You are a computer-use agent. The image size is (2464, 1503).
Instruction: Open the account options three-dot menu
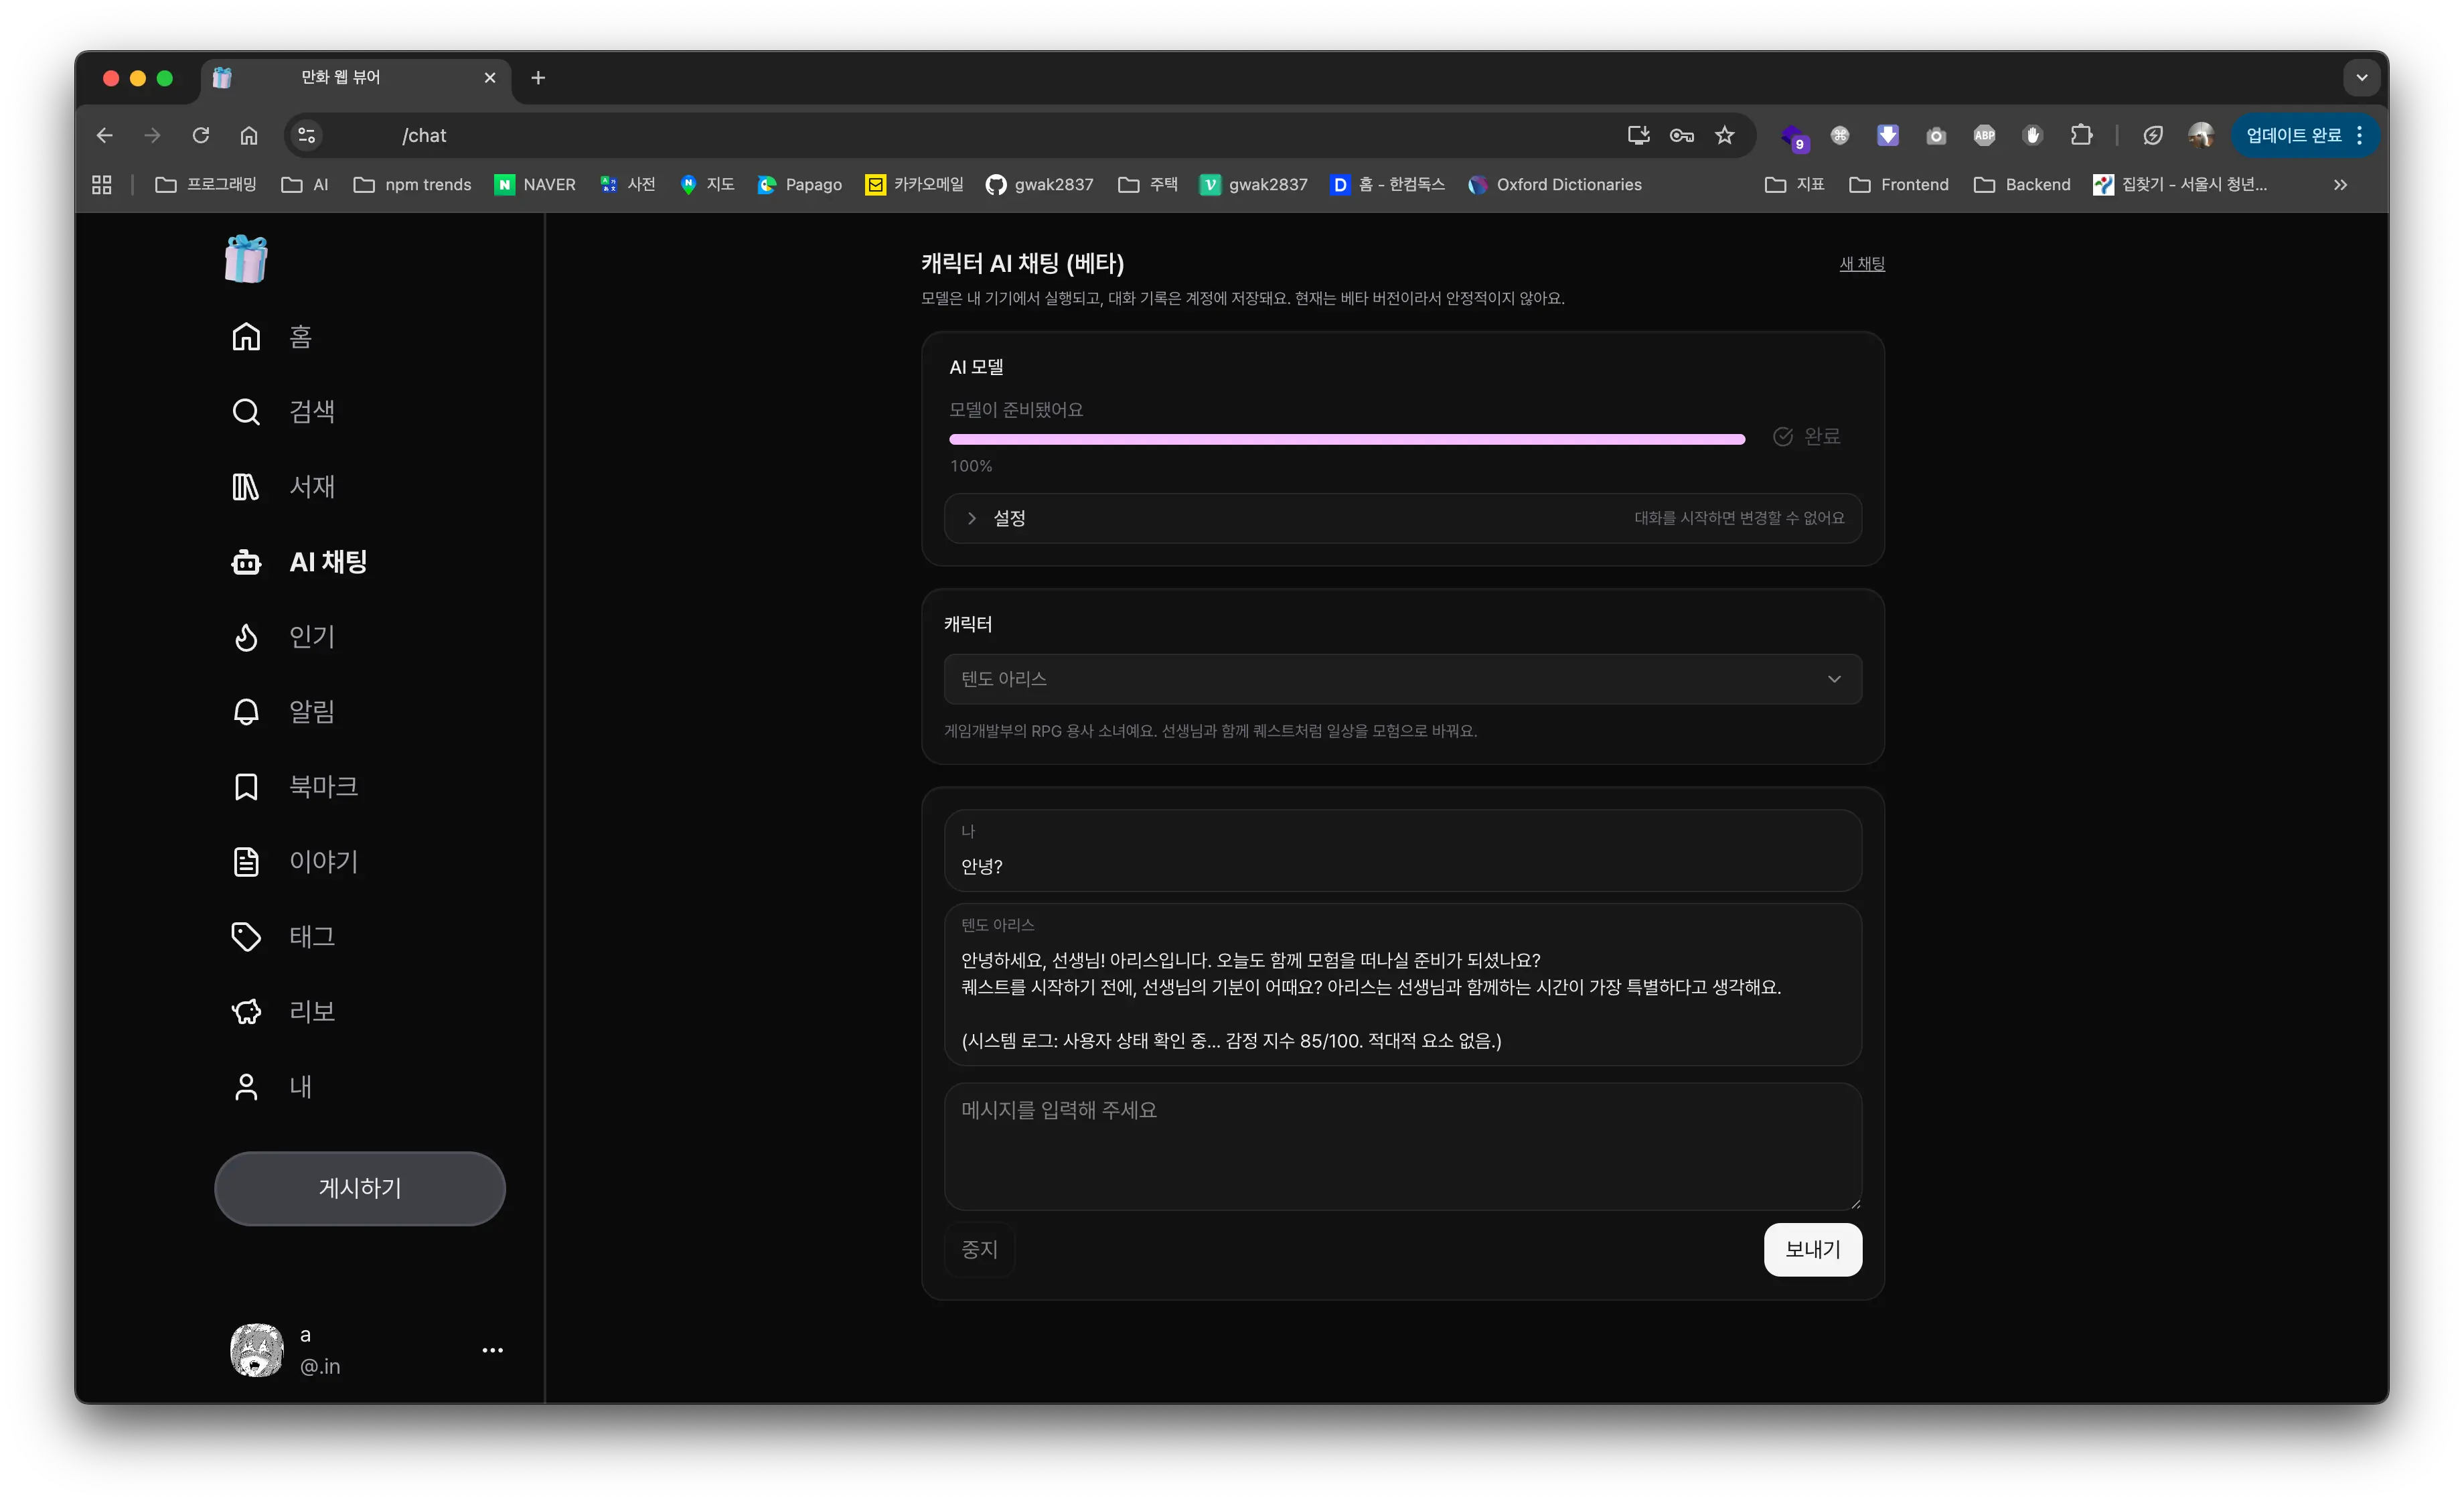[x=492, y=1350]
